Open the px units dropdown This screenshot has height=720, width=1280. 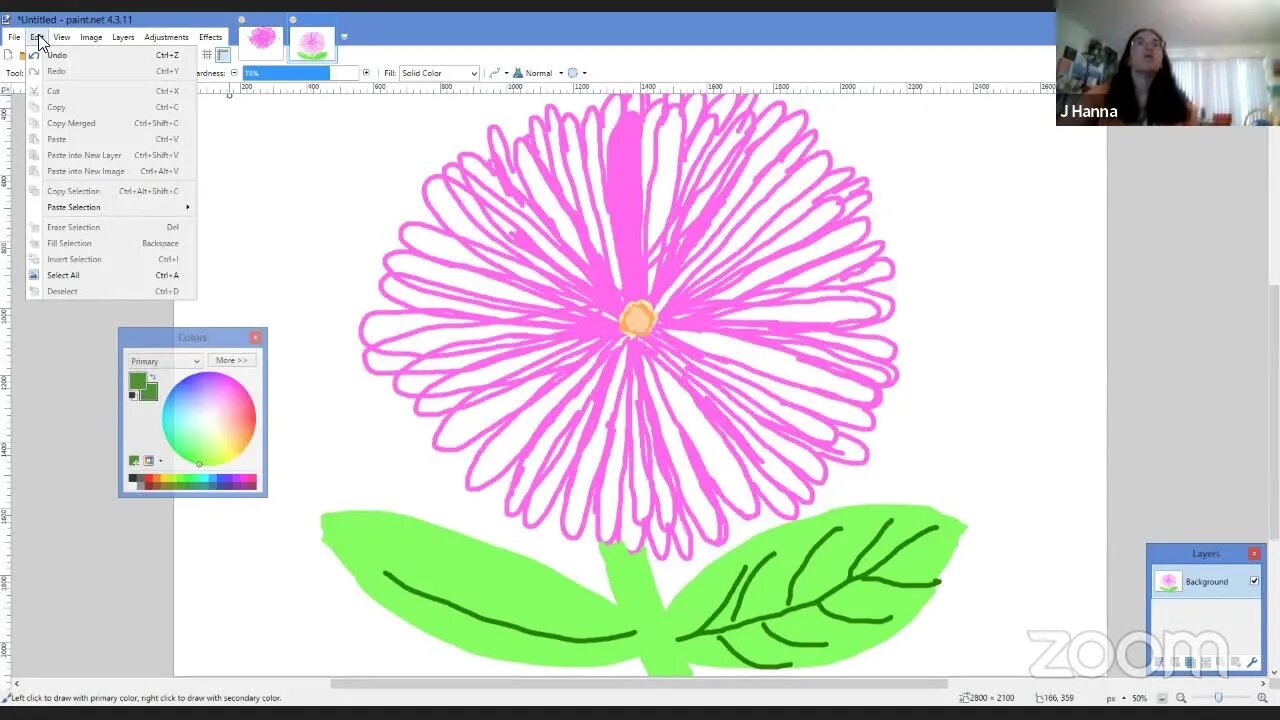click(x=1116, y=698)
